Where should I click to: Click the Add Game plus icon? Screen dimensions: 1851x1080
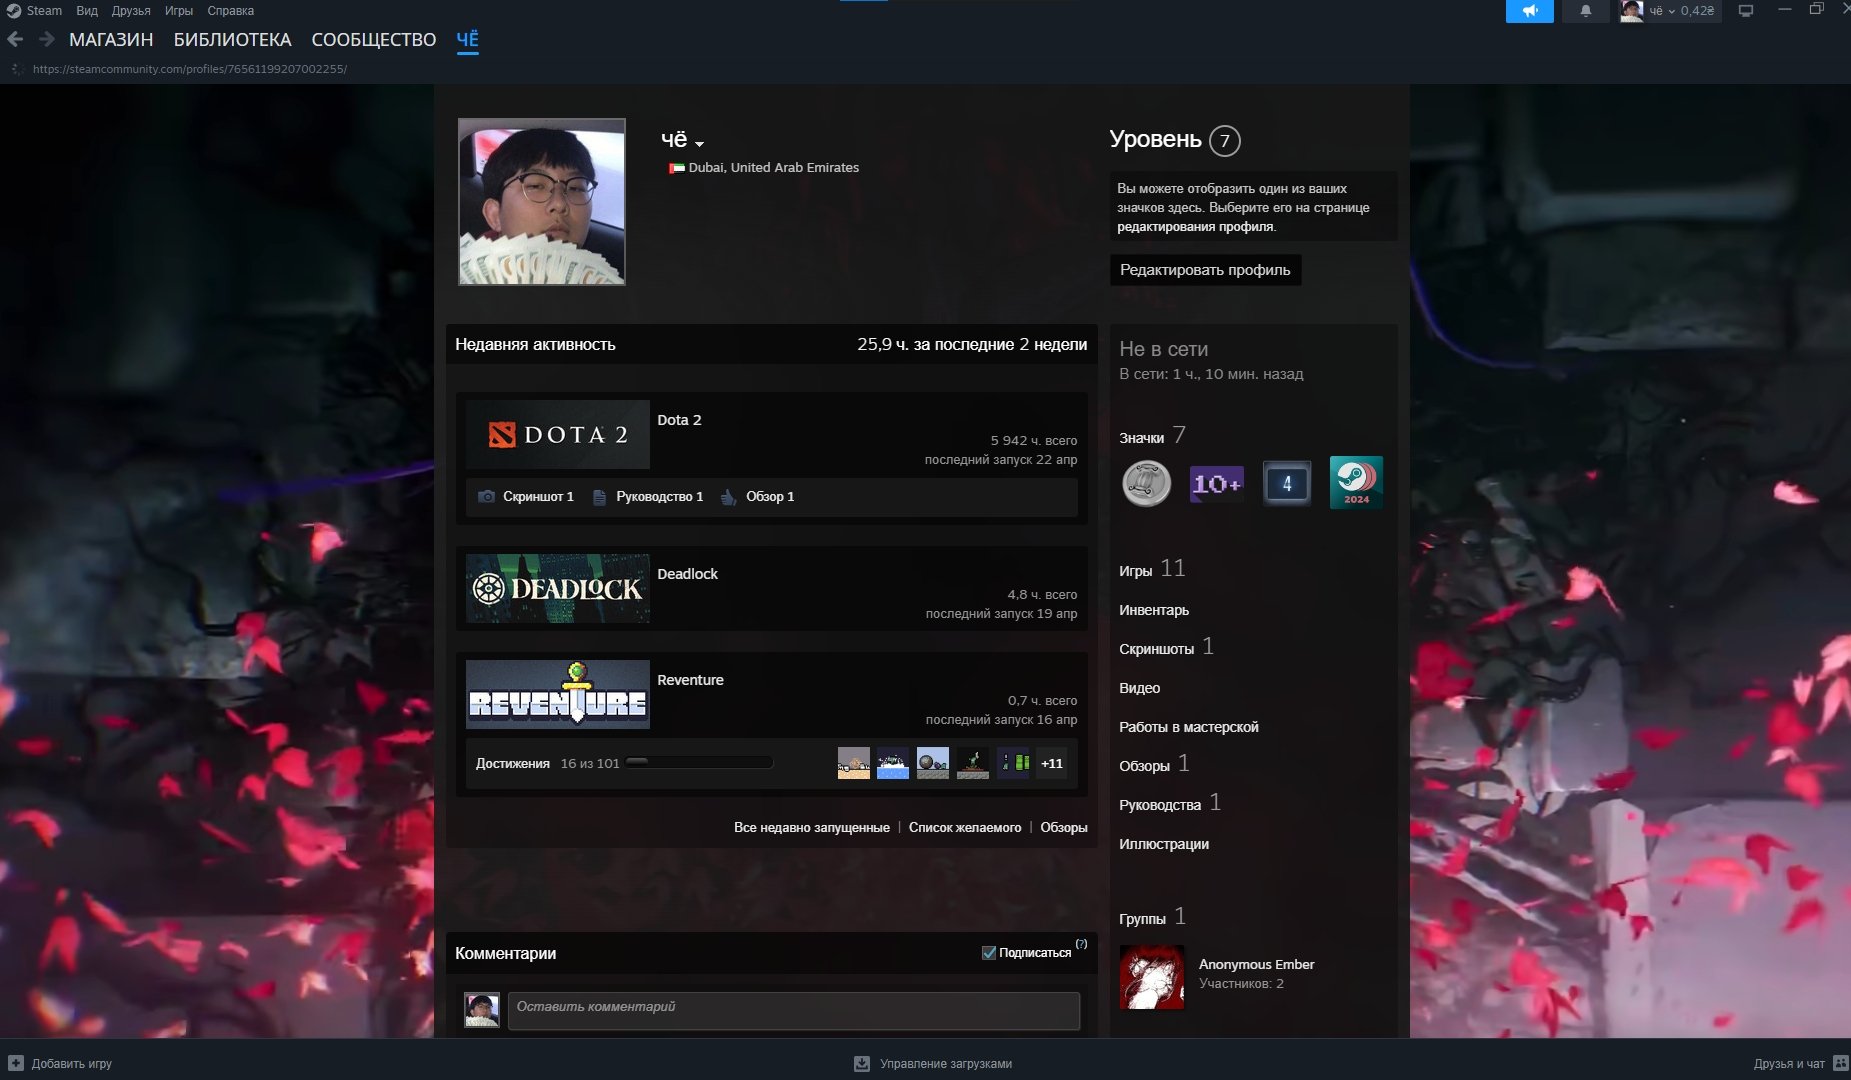[16, 1063]
